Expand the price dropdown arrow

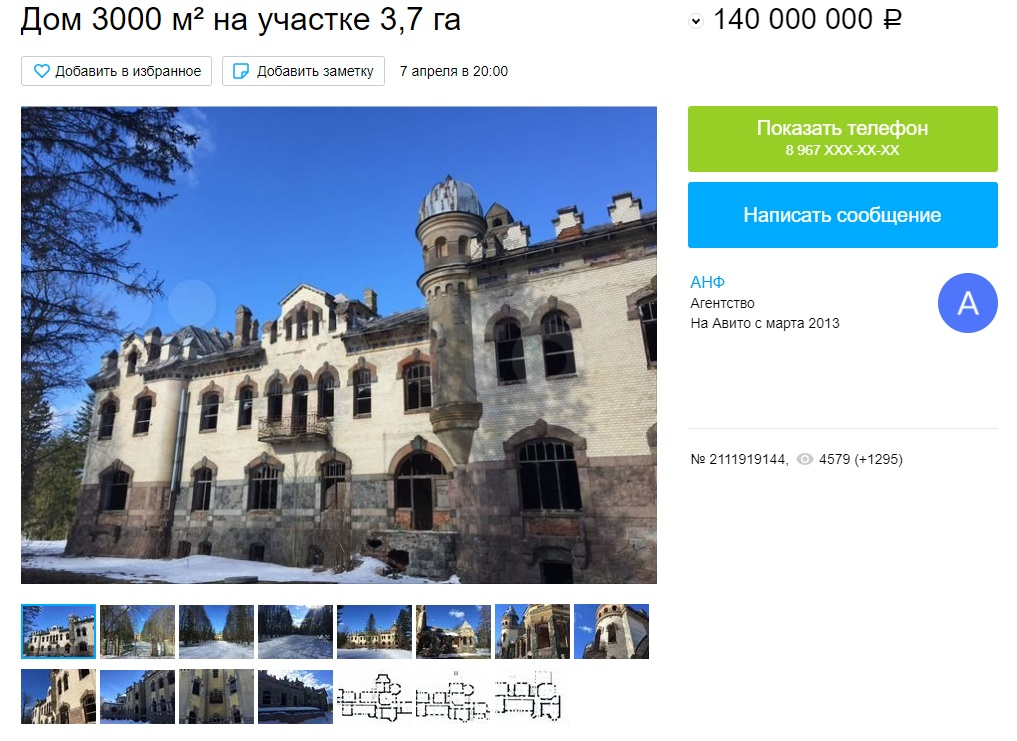click(695, 21)
